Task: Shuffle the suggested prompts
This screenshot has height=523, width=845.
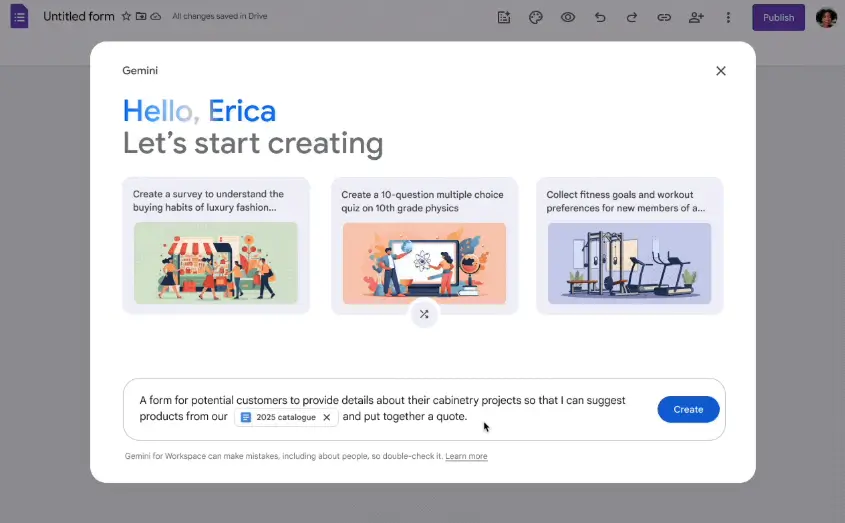Action: coord(424,314)
